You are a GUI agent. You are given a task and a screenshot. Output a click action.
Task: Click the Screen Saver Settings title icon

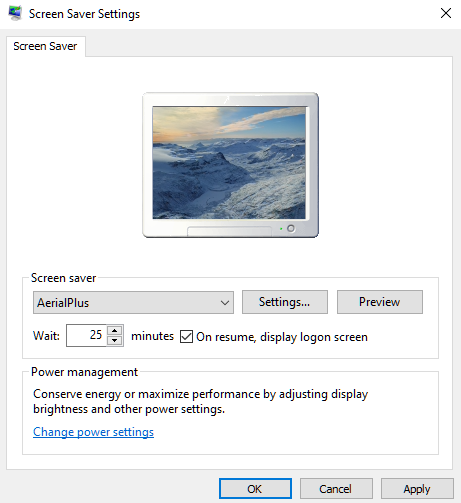click(x=15, y=13)
